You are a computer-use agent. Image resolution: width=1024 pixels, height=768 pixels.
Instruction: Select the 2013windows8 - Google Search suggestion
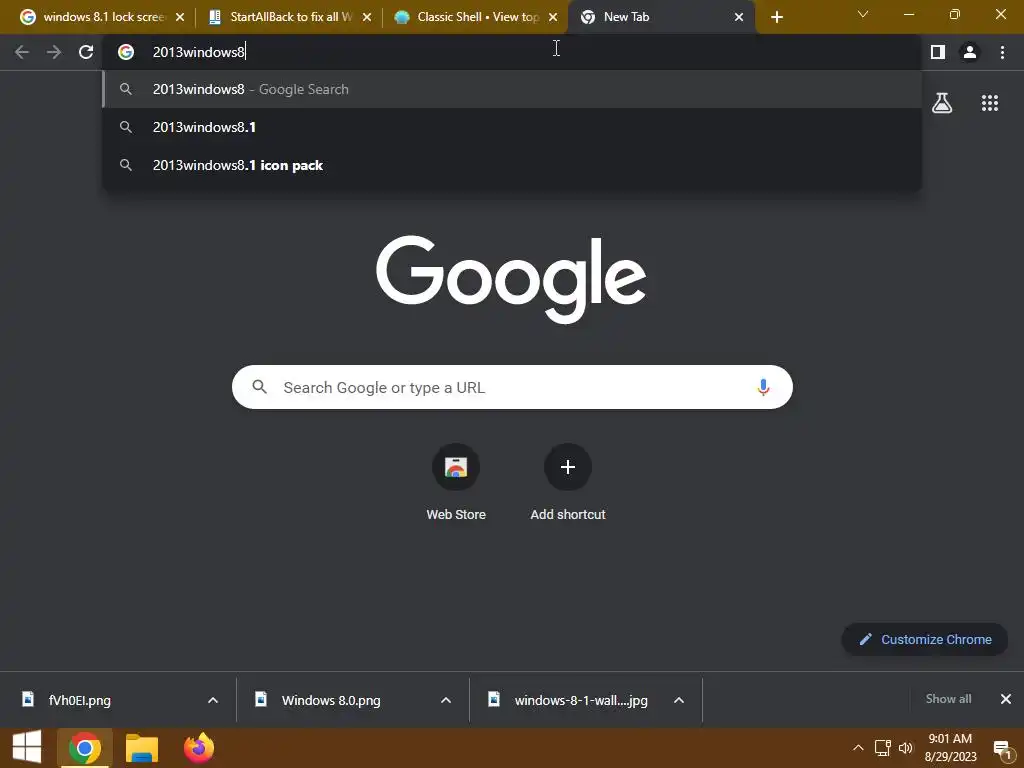512,89
